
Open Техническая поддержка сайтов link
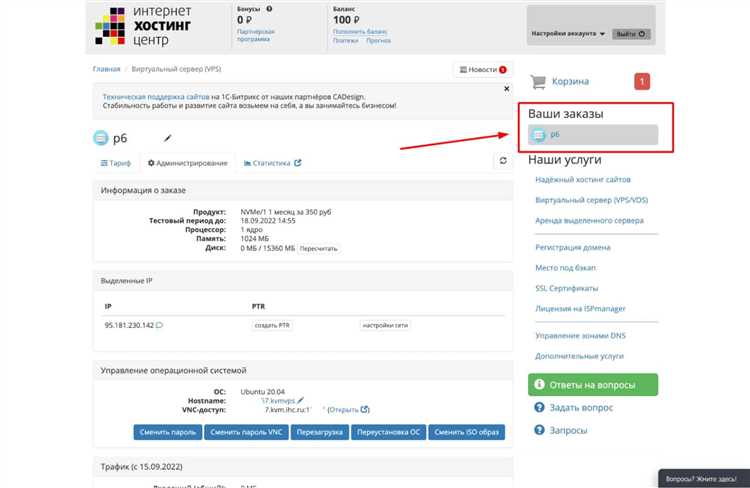[x=156, y=97]
